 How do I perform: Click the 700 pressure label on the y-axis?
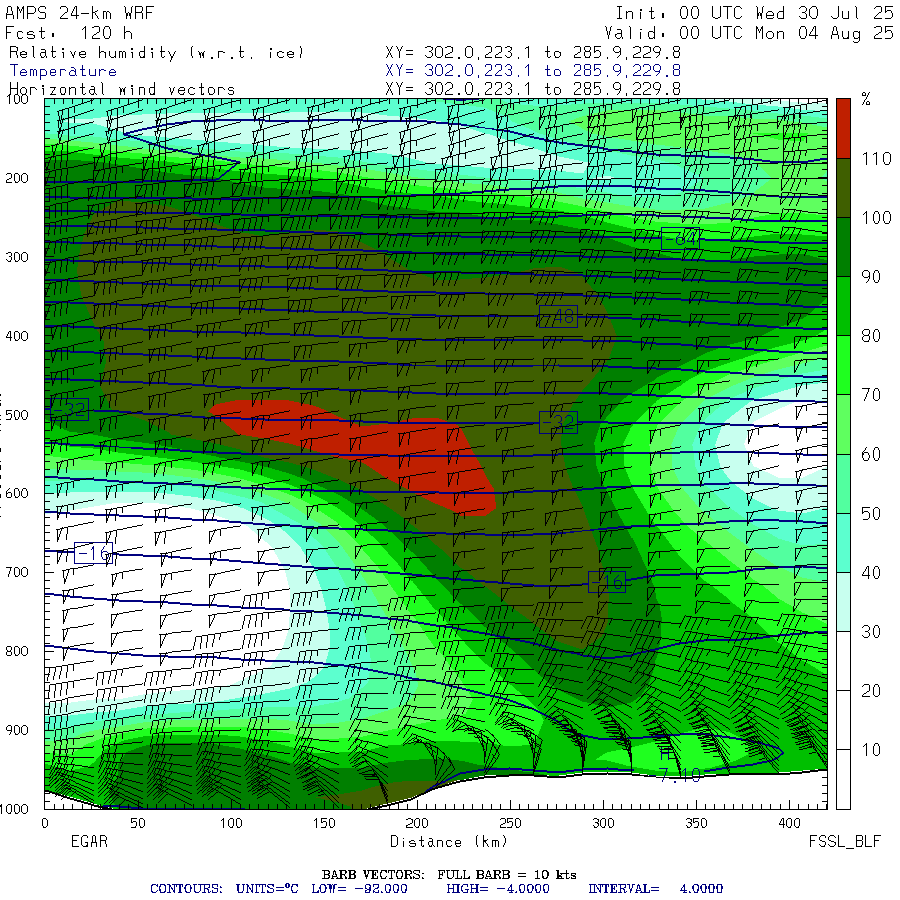(17, 572)
